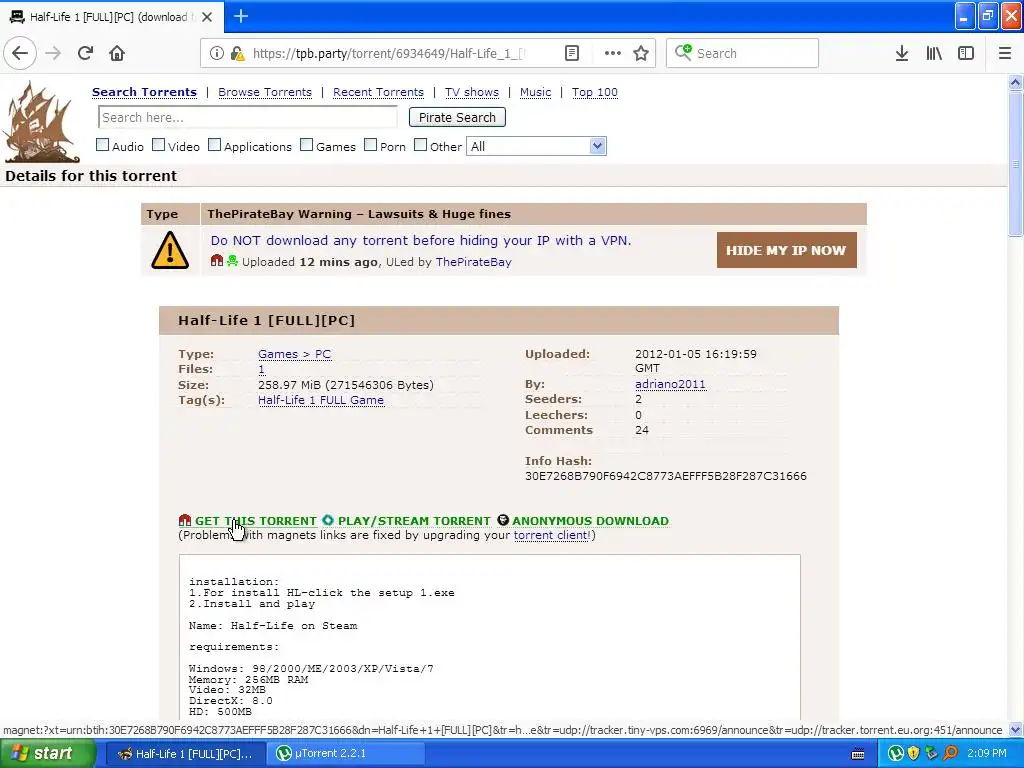Open the Library bookshelf icon
The image size is (1024, 768).
(934, 53)
